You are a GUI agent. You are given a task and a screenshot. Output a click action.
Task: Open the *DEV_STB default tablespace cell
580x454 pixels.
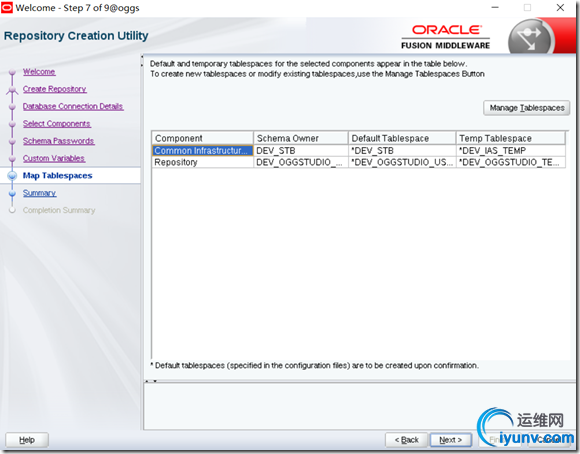click(402, 151)
